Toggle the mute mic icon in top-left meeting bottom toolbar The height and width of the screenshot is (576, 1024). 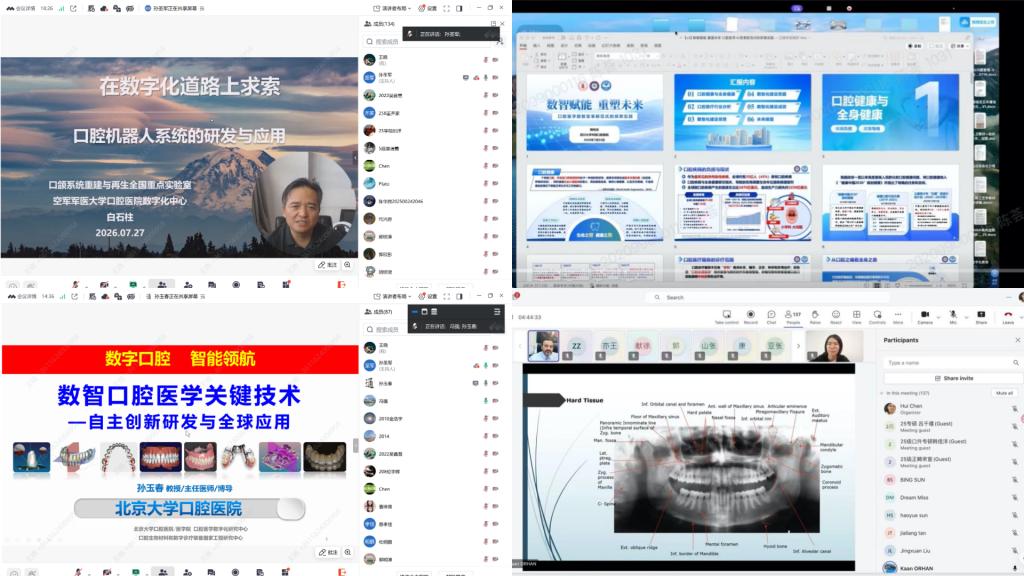76,285
